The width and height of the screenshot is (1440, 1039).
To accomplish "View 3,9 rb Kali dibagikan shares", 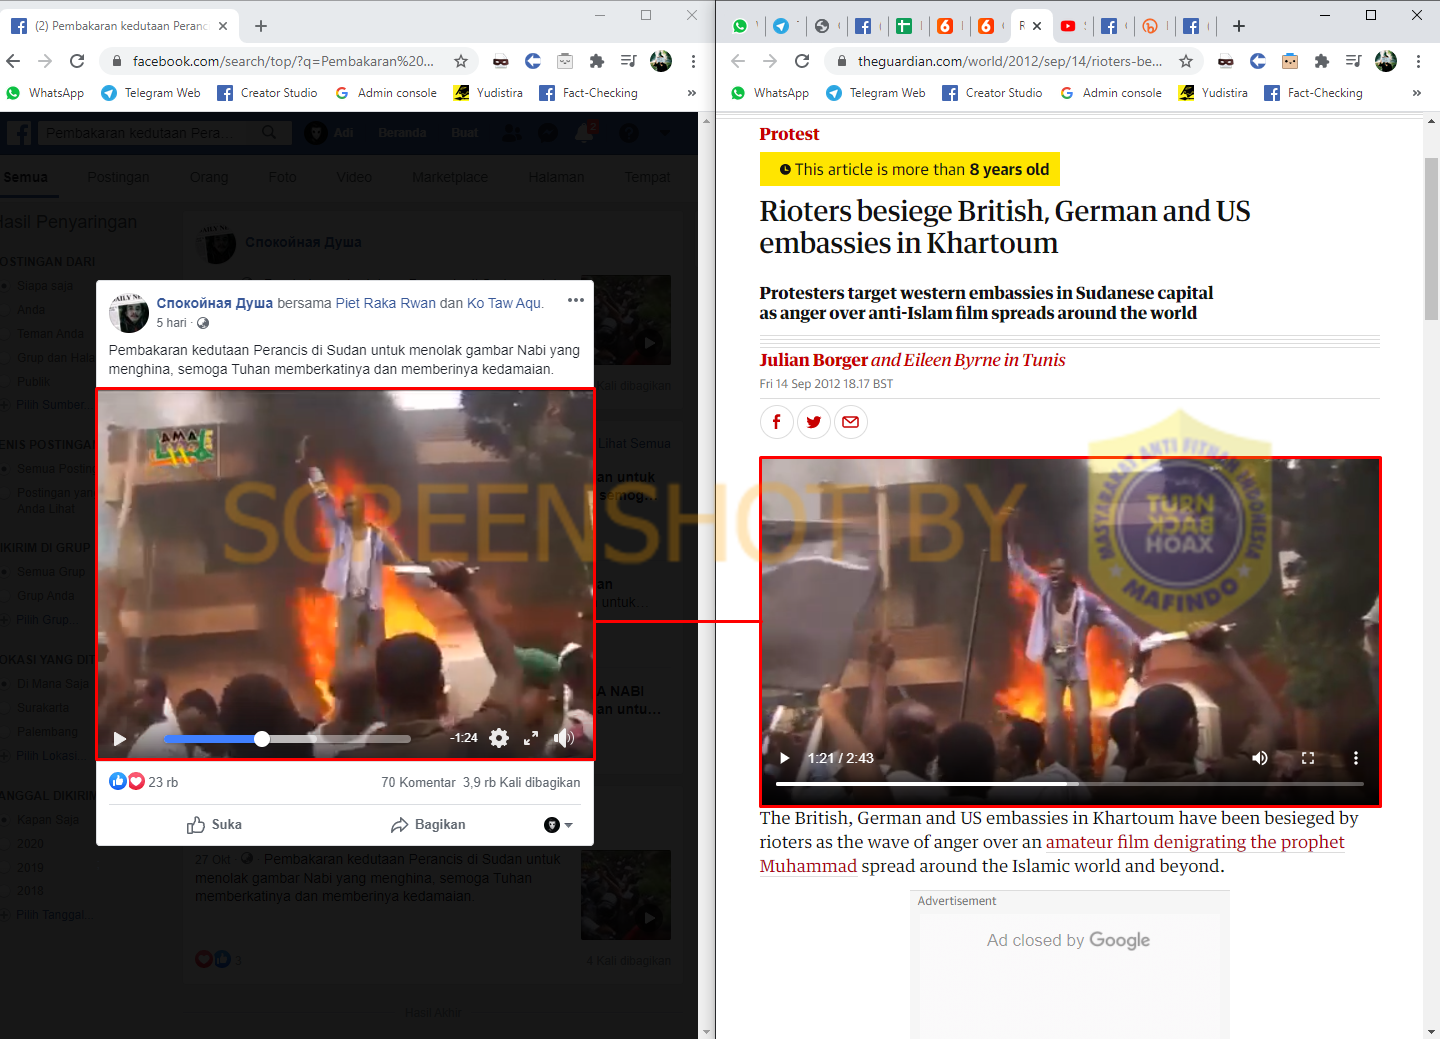I will (521, 782).
